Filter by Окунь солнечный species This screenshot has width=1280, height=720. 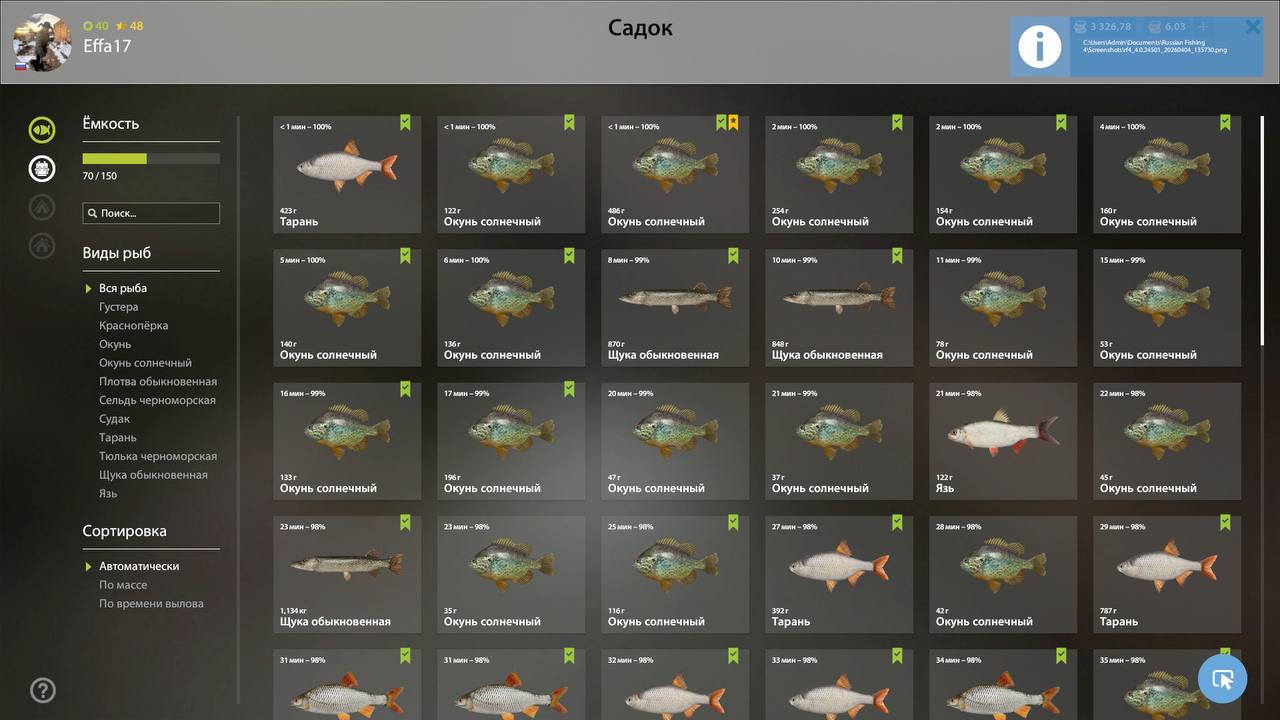coord(145,363)
